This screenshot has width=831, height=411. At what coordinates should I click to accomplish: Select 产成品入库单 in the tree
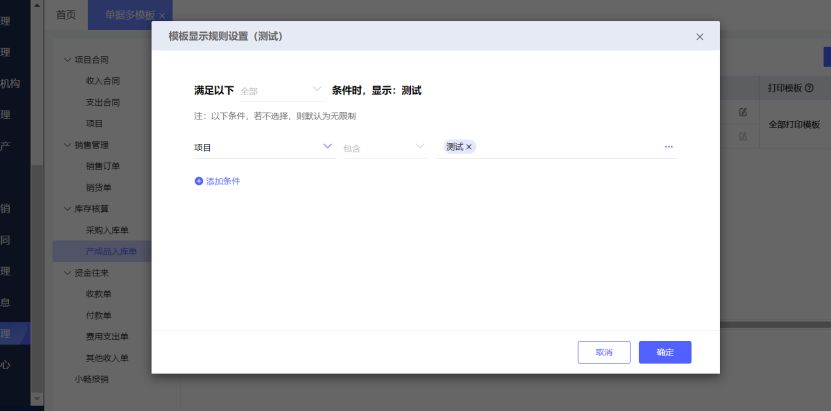pos(110,251)
